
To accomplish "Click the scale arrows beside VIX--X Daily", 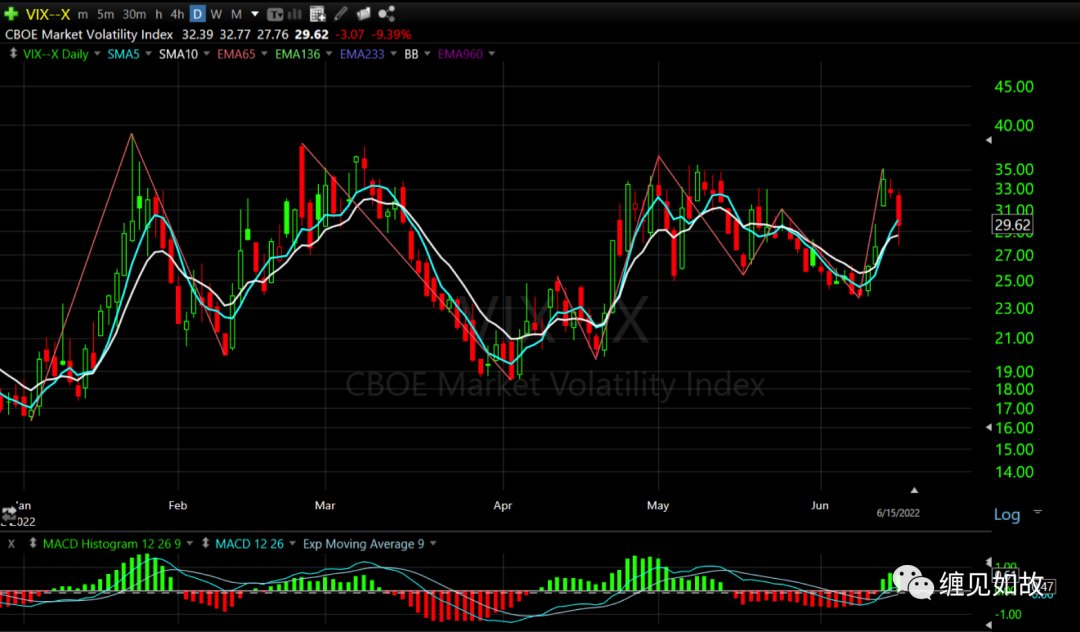I will point(12,54).
